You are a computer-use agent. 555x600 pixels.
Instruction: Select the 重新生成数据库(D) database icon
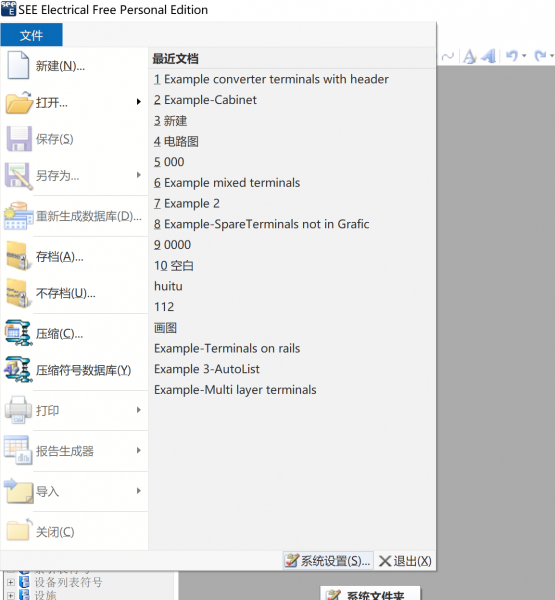click(x=18, y=216)
